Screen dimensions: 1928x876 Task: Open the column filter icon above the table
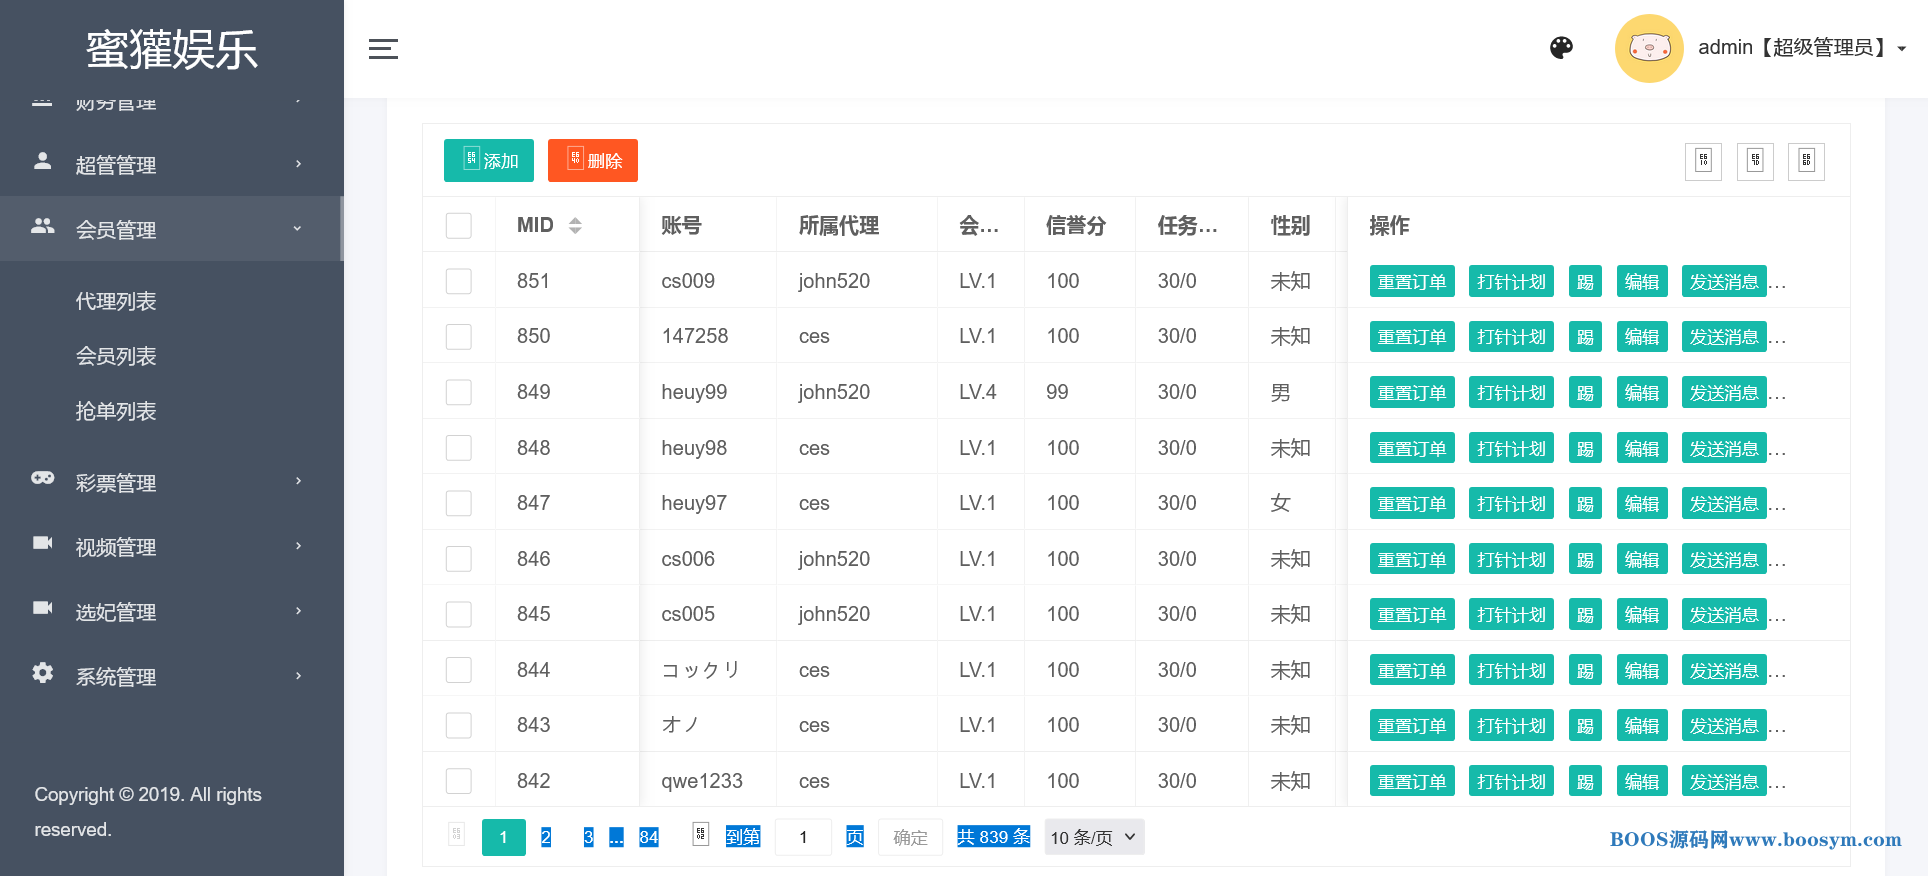1703,161
